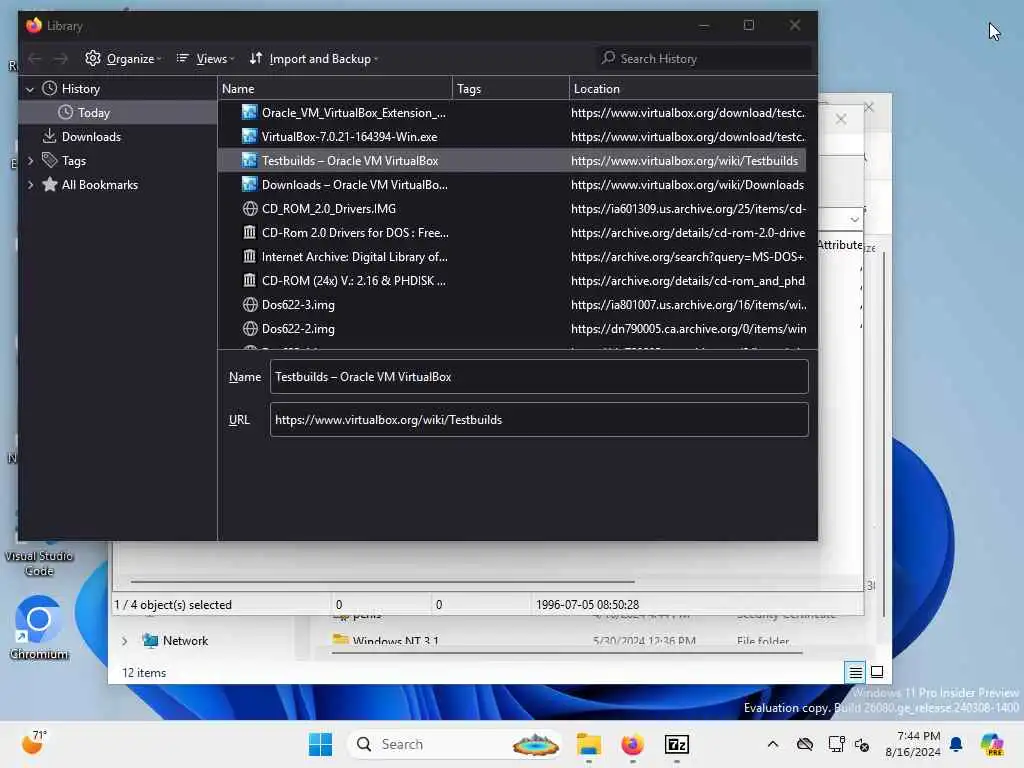Screen dimensions: 1024x768
Task: Click the taskbar Search box
Action: (x=455, y=744)
